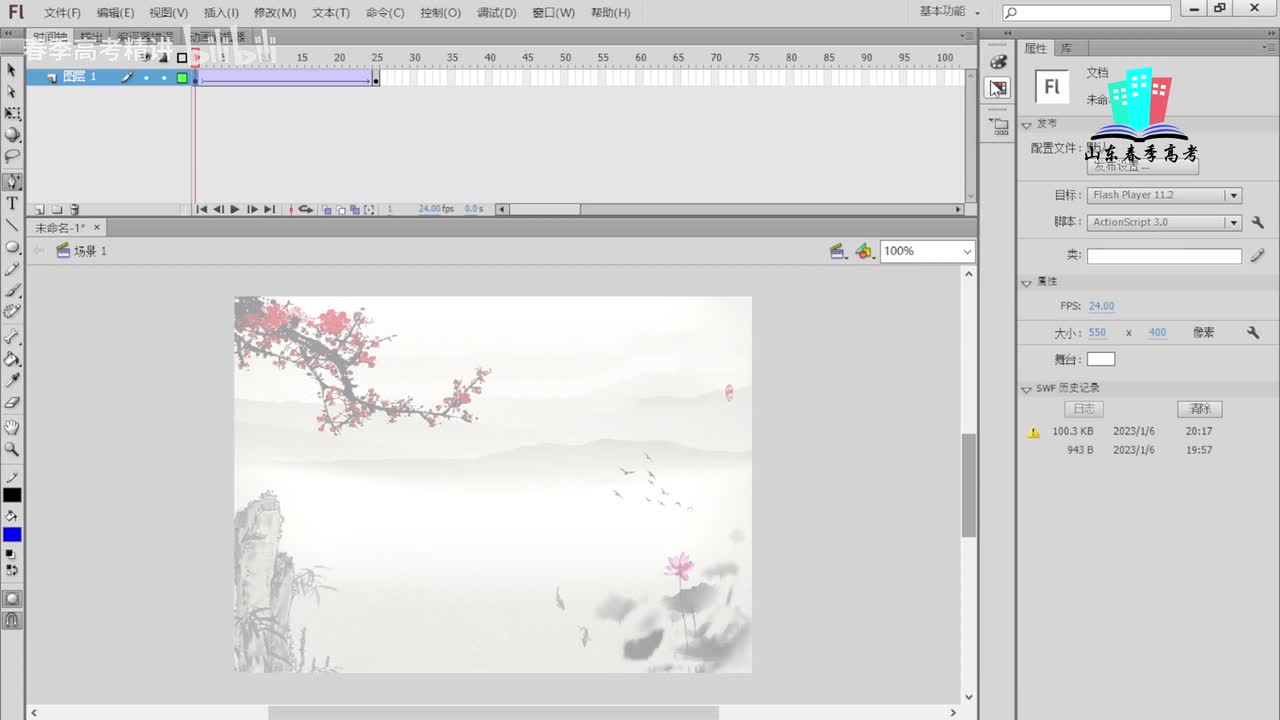Viewport: 1280px width, 720px height.
Task: Select the Bone tool
Action: (x=12, y=337)
